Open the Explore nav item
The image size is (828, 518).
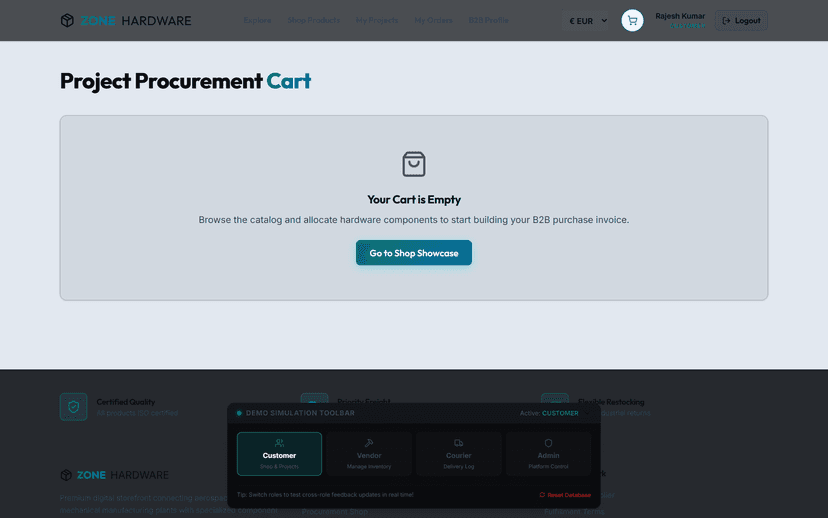pyautogui.click(x=257, y=21)
